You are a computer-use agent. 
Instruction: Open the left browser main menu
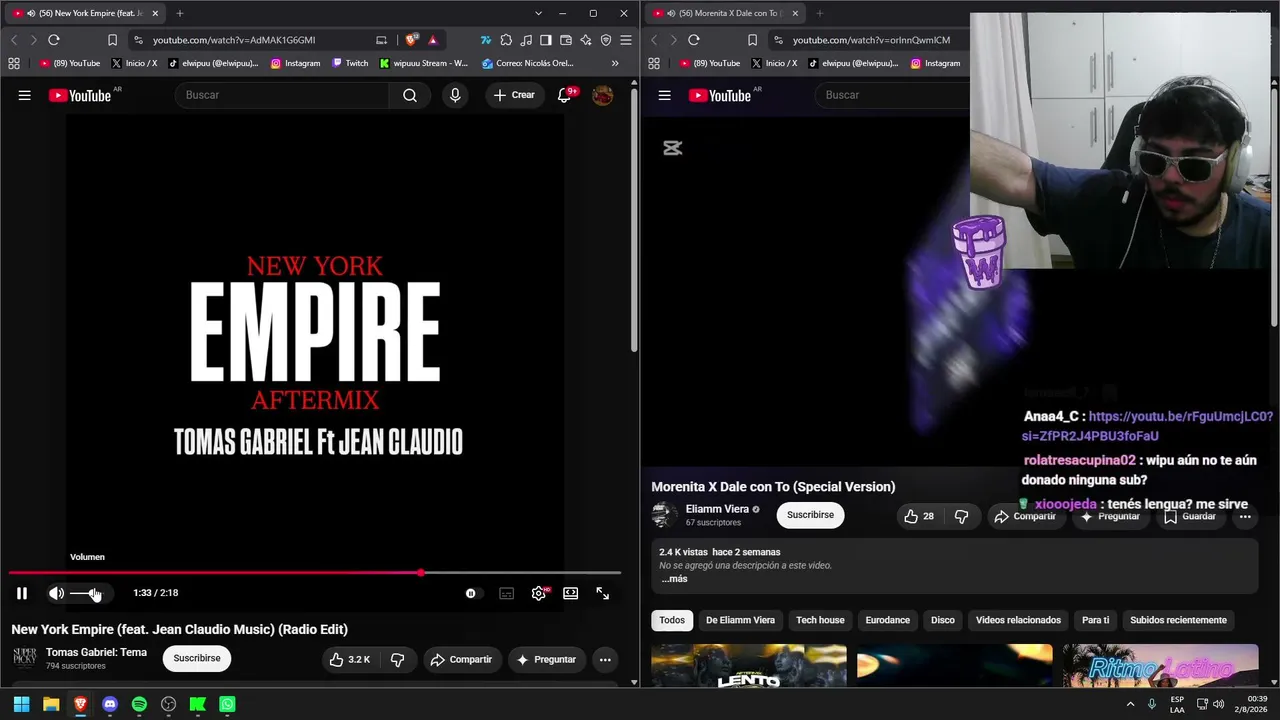click(626, 40)
